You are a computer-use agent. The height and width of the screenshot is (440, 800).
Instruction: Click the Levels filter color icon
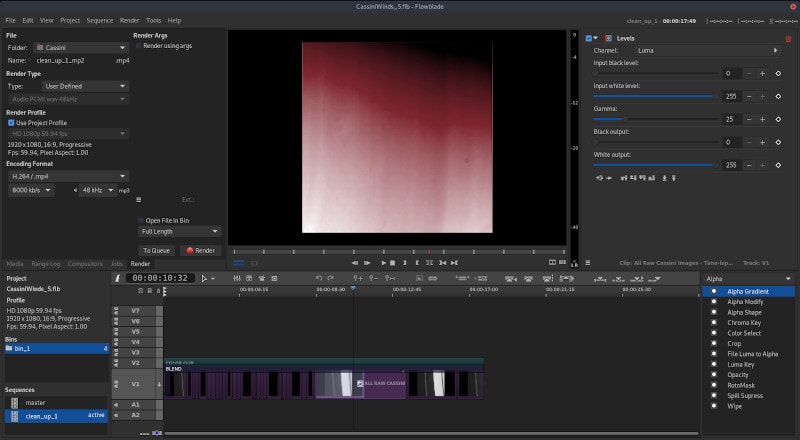[x=607, y=38]
